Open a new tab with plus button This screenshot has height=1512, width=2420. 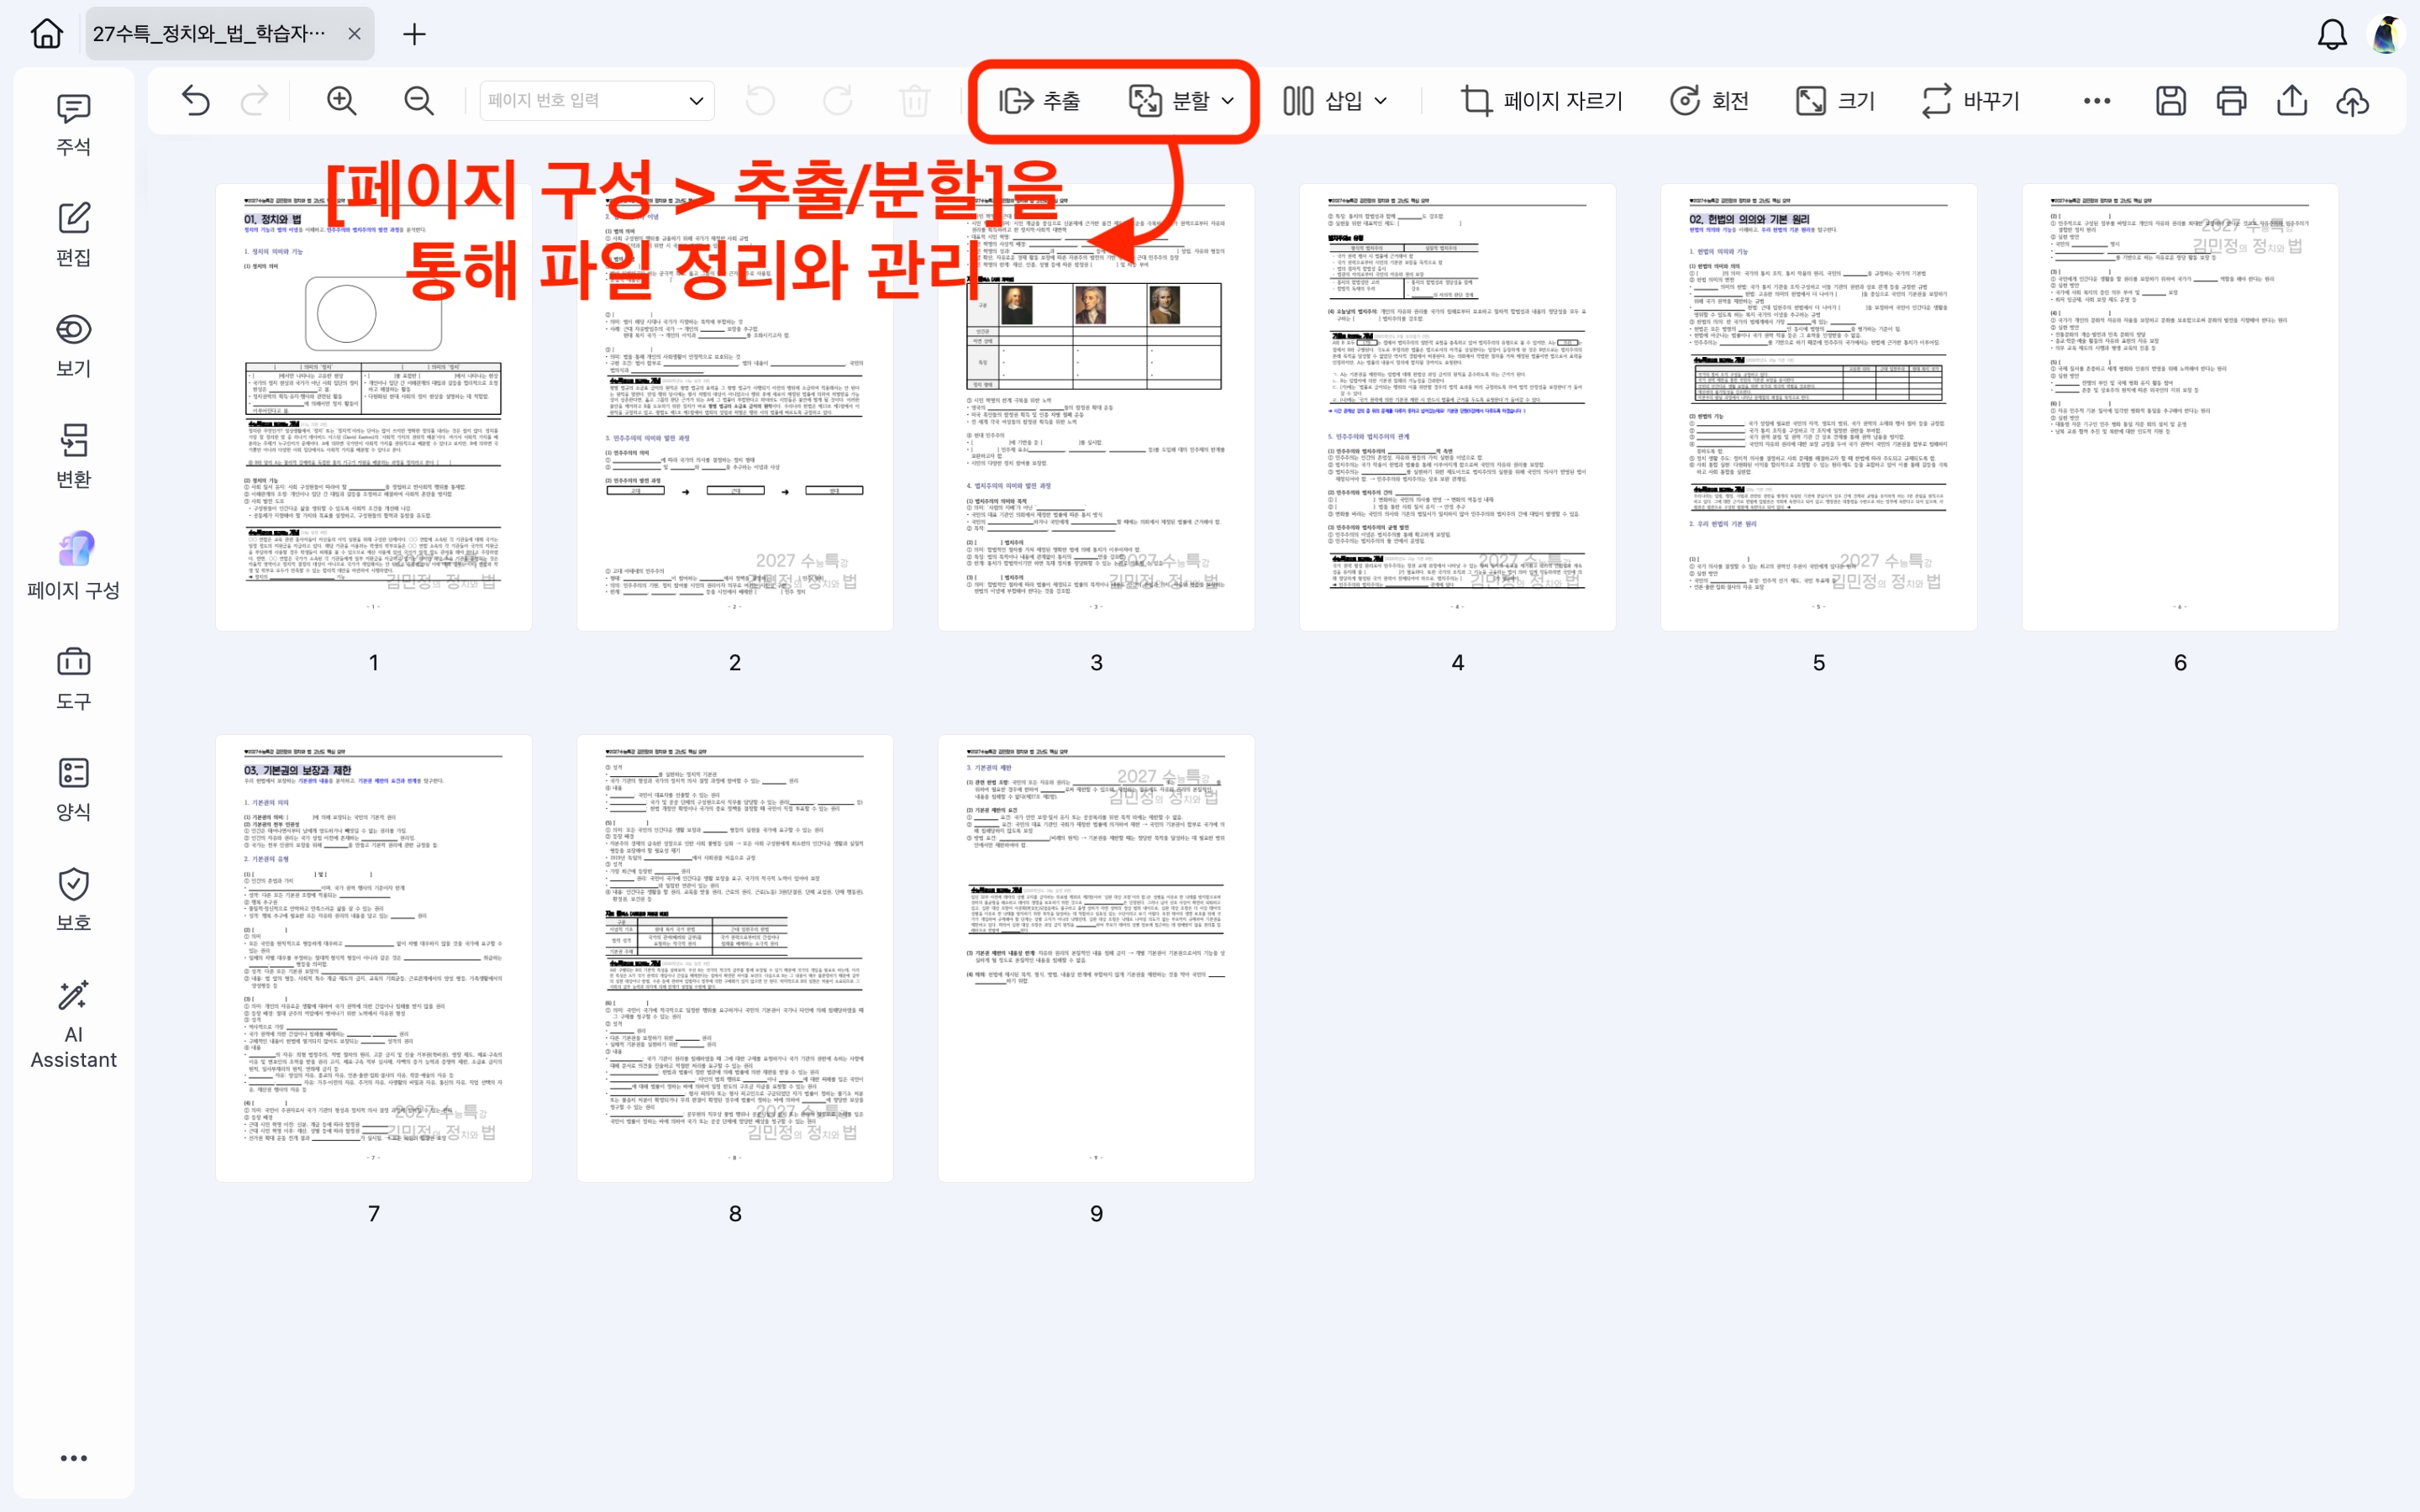(413, 33)
